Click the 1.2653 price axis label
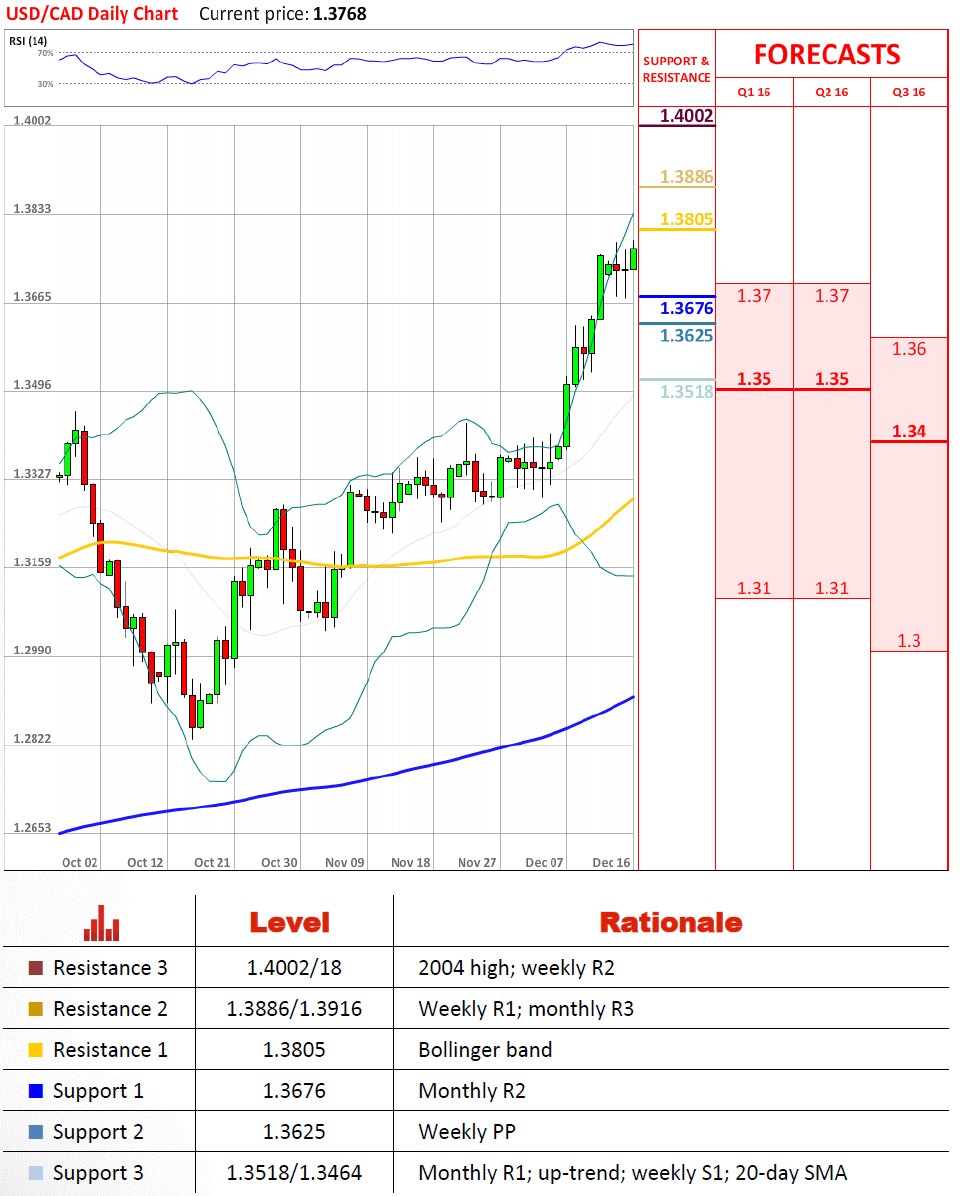 pos(32,828)
